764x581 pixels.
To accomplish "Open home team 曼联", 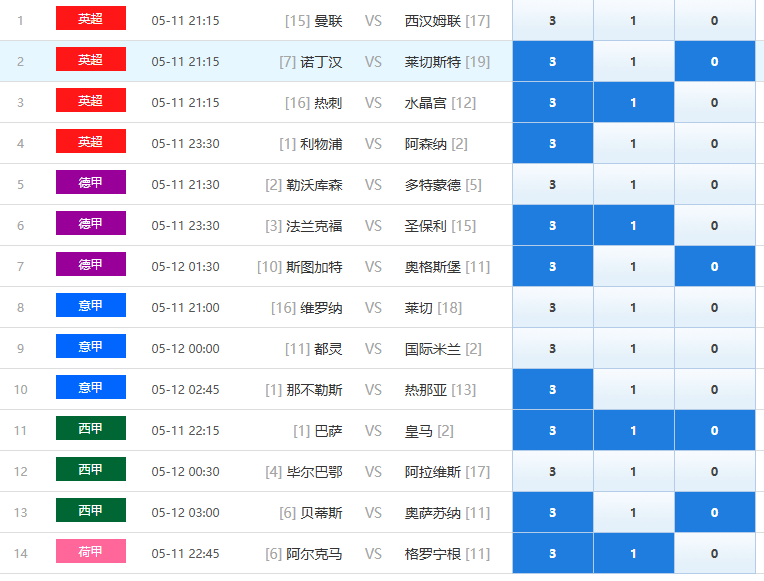I will [x=328, y=21].
